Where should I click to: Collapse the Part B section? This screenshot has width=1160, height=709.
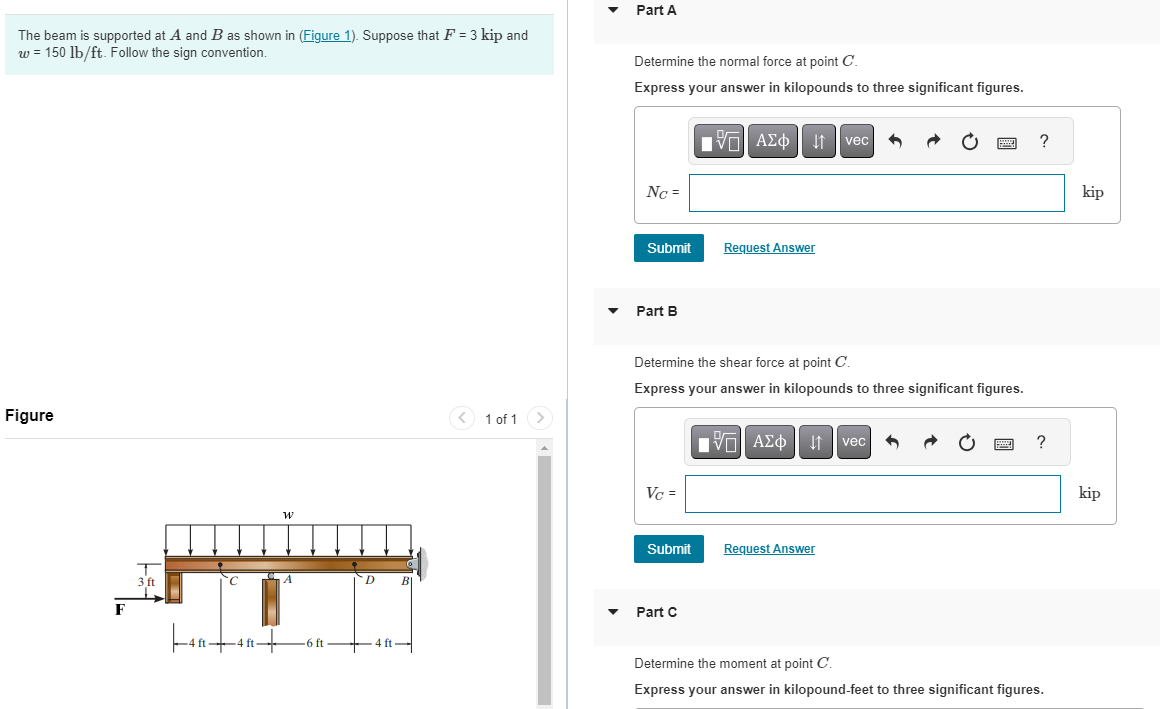612,311
